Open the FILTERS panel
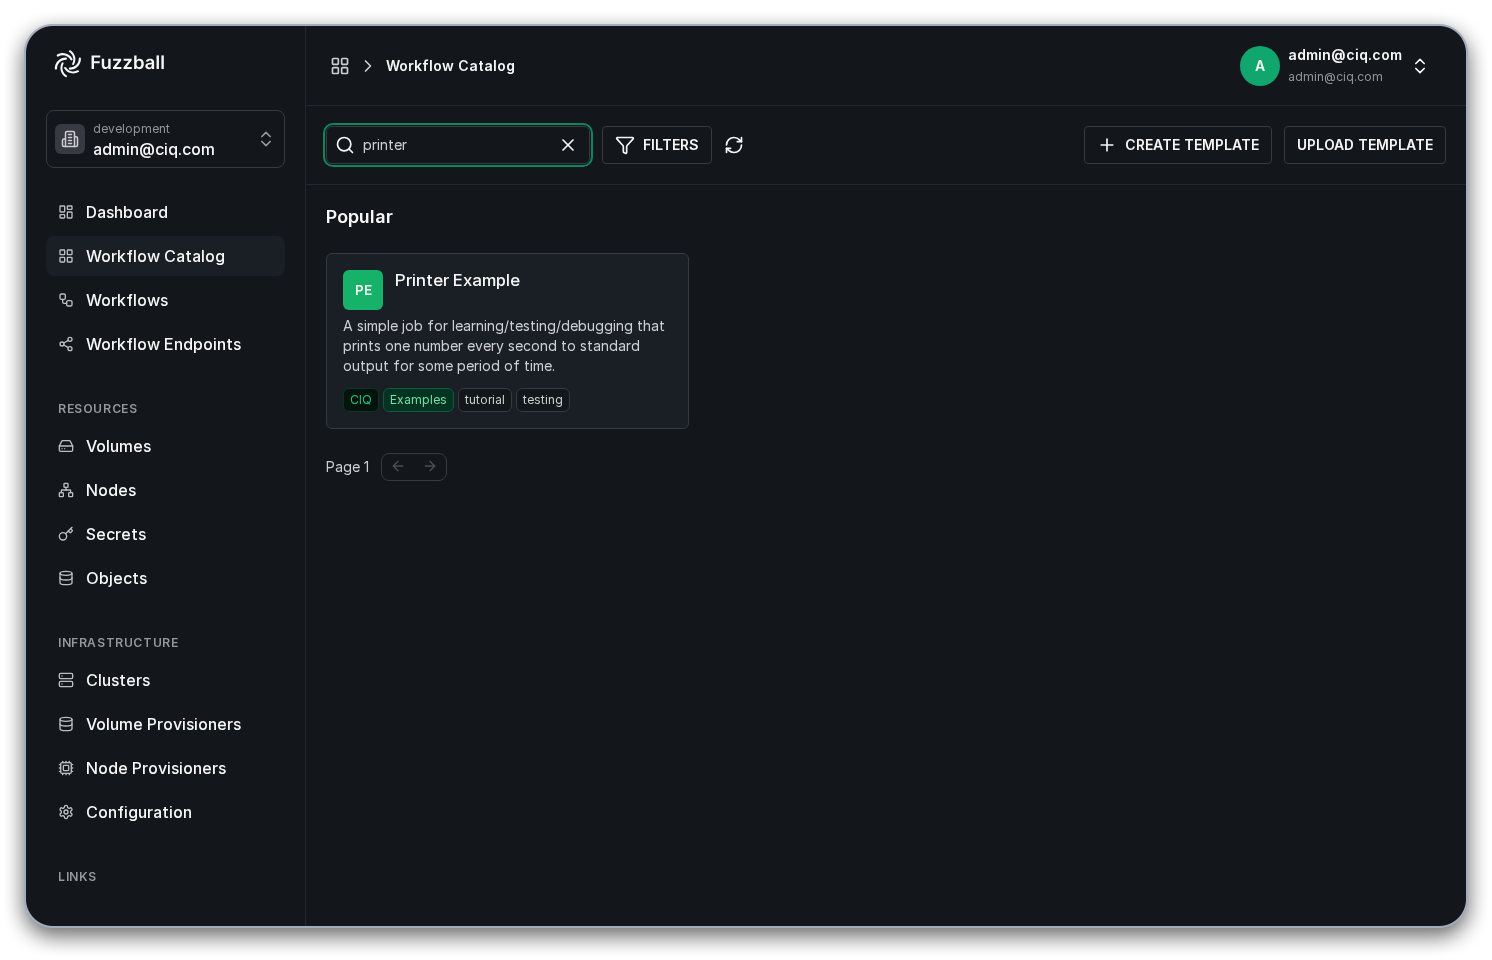 coord(657,145)
